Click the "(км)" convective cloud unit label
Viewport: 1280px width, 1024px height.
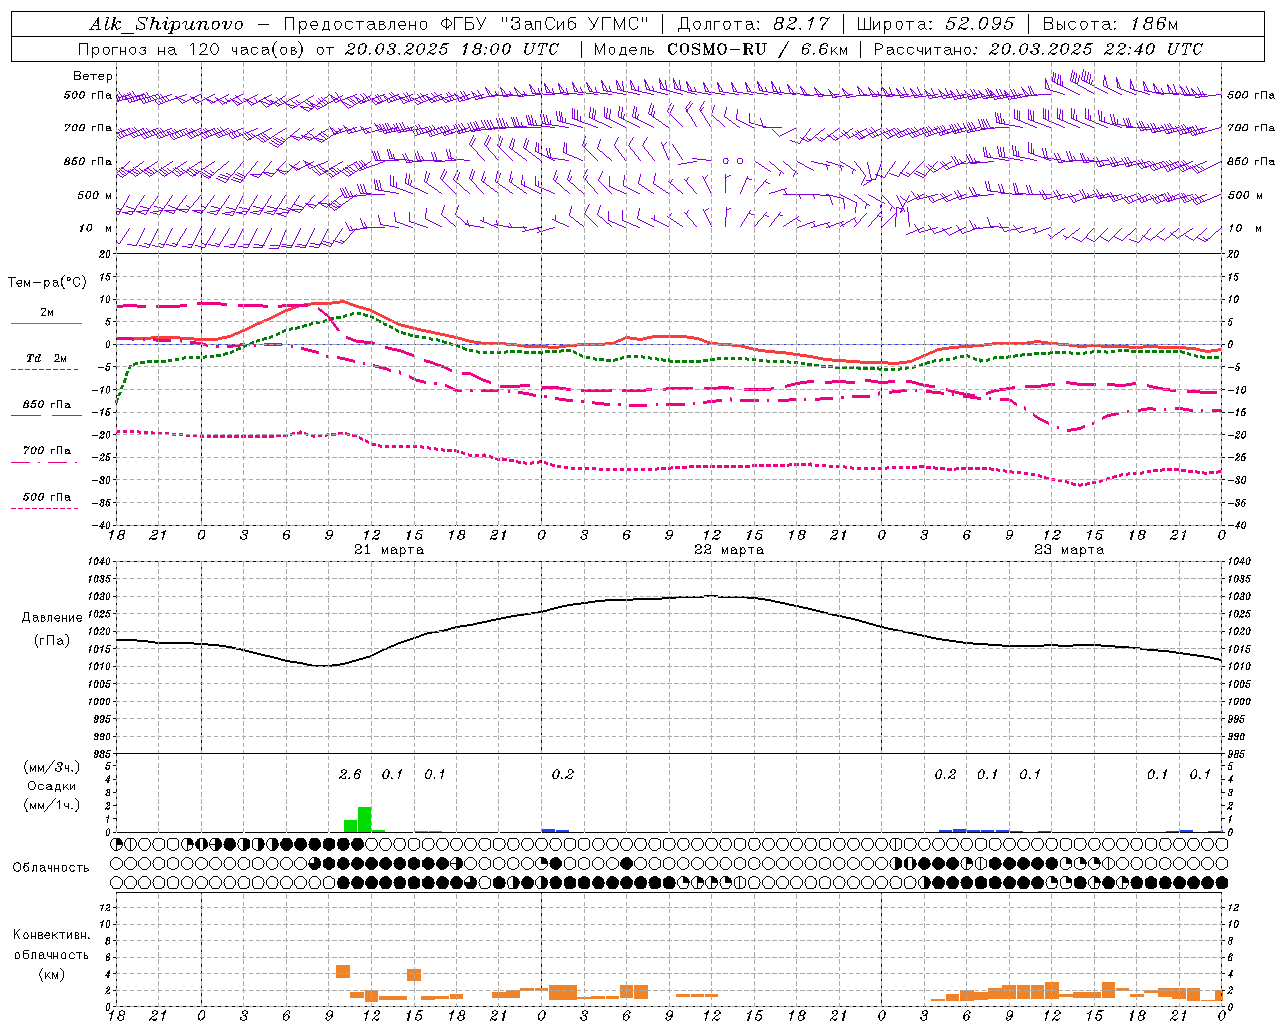coord(51,975)
